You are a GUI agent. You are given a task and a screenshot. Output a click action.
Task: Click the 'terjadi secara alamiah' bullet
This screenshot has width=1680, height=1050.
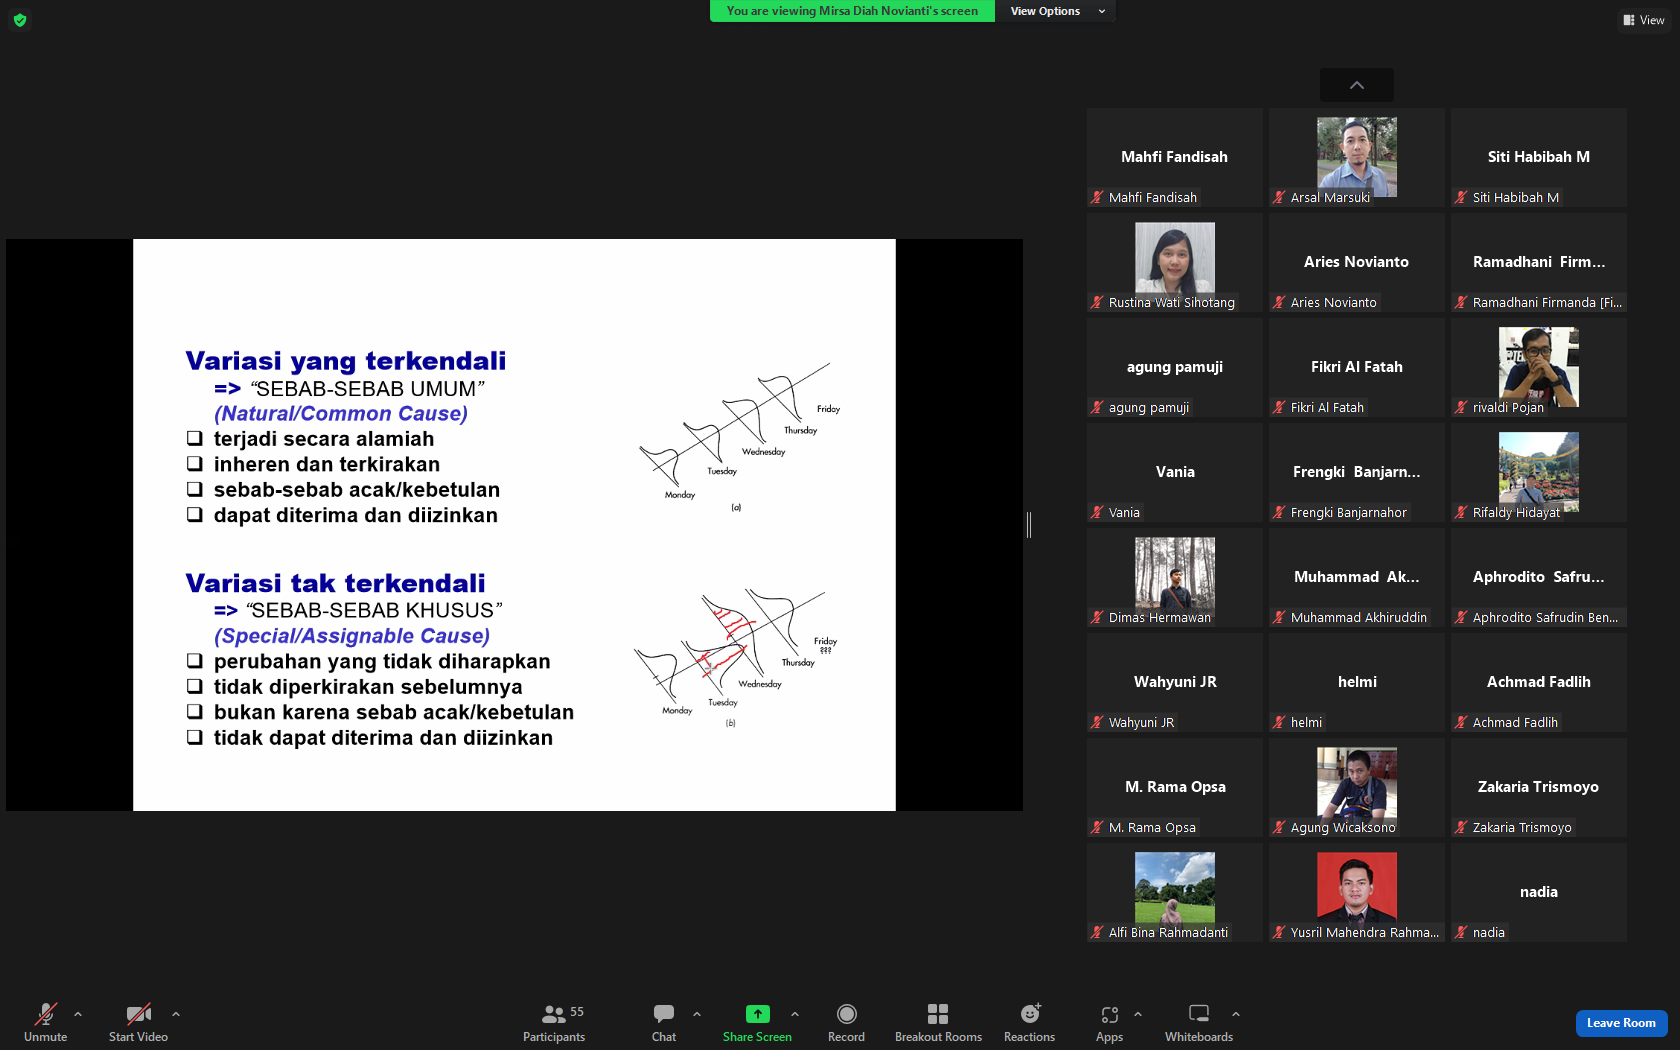[324, 439]
